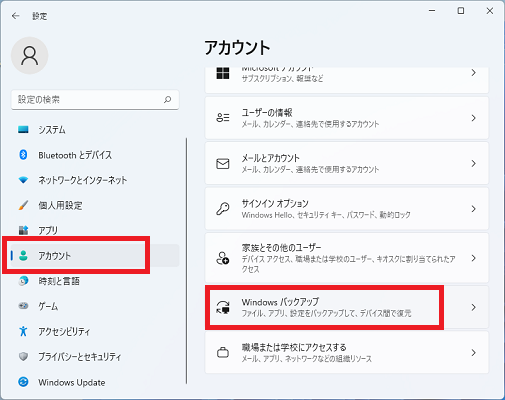Click the アプリ icon in sidebar
The height and width of the screenshot is (400, 505).
[23, 230]
